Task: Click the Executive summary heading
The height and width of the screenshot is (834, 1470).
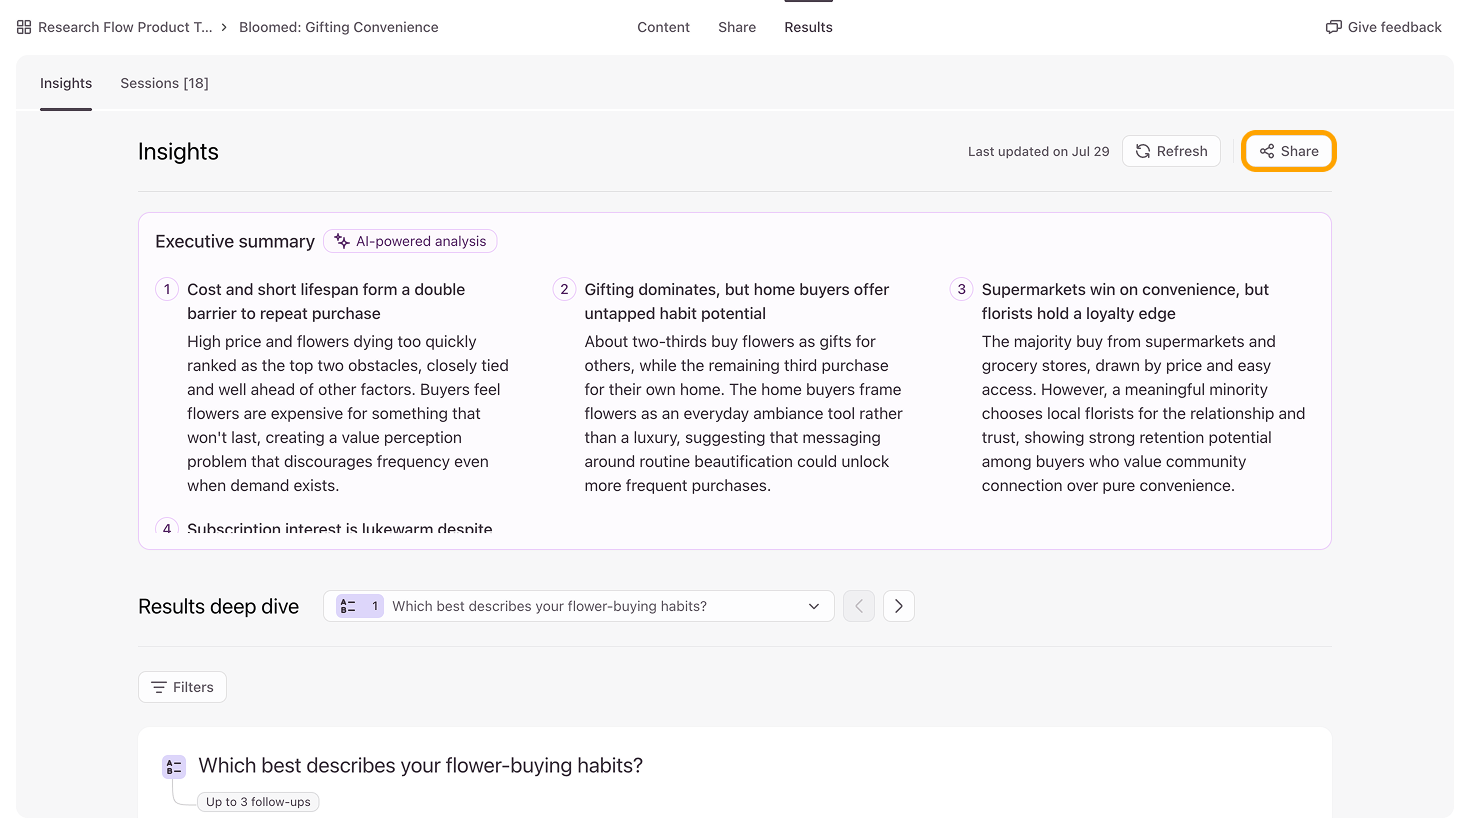Action: pyautogui.click(x=235, y=241)
